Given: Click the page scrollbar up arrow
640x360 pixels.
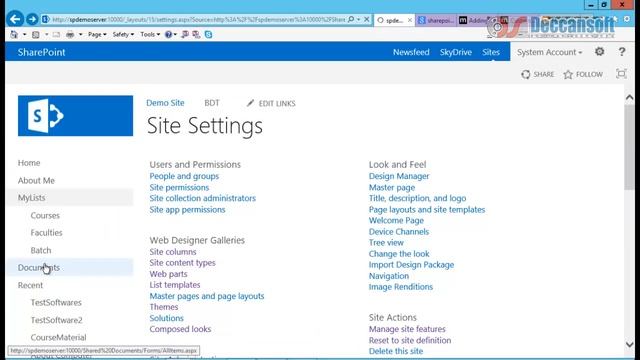Looking at the screenshot, I should coord(629,97).
